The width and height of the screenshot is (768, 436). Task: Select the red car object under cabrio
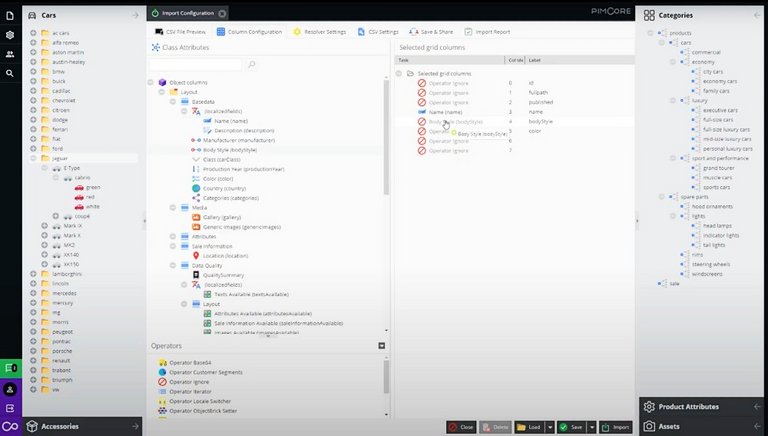[x=92, y=197]
